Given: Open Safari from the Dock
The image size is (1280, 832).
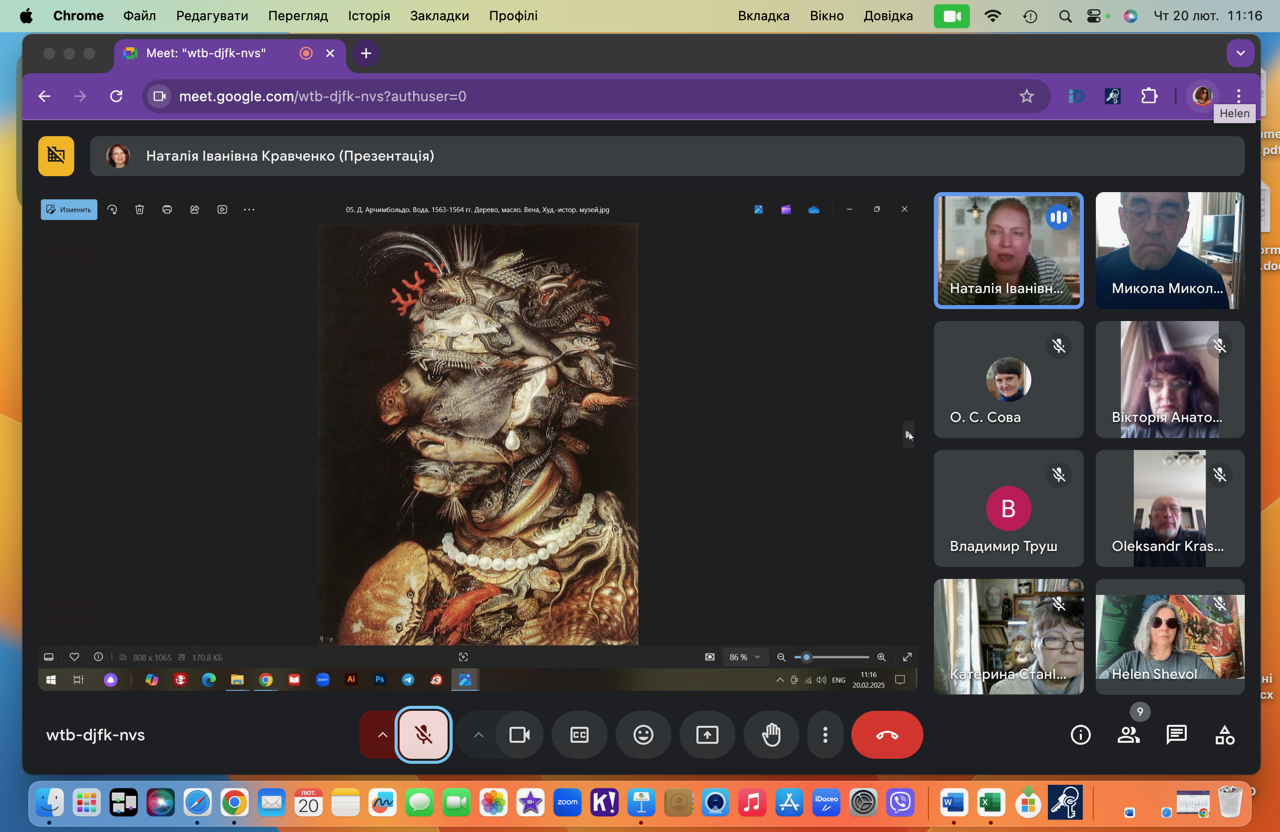Looking at the screenshot, I should (x=197, y=802).
